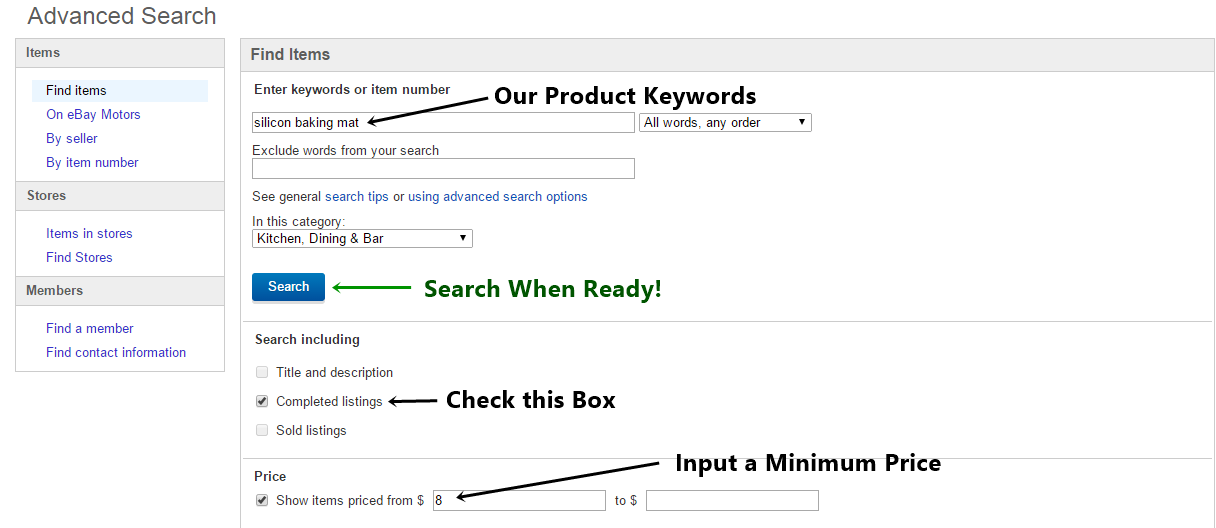Uncheck the Completed listings checkbox
This screenshot has width=1216, height=528.
pos(262,401)
